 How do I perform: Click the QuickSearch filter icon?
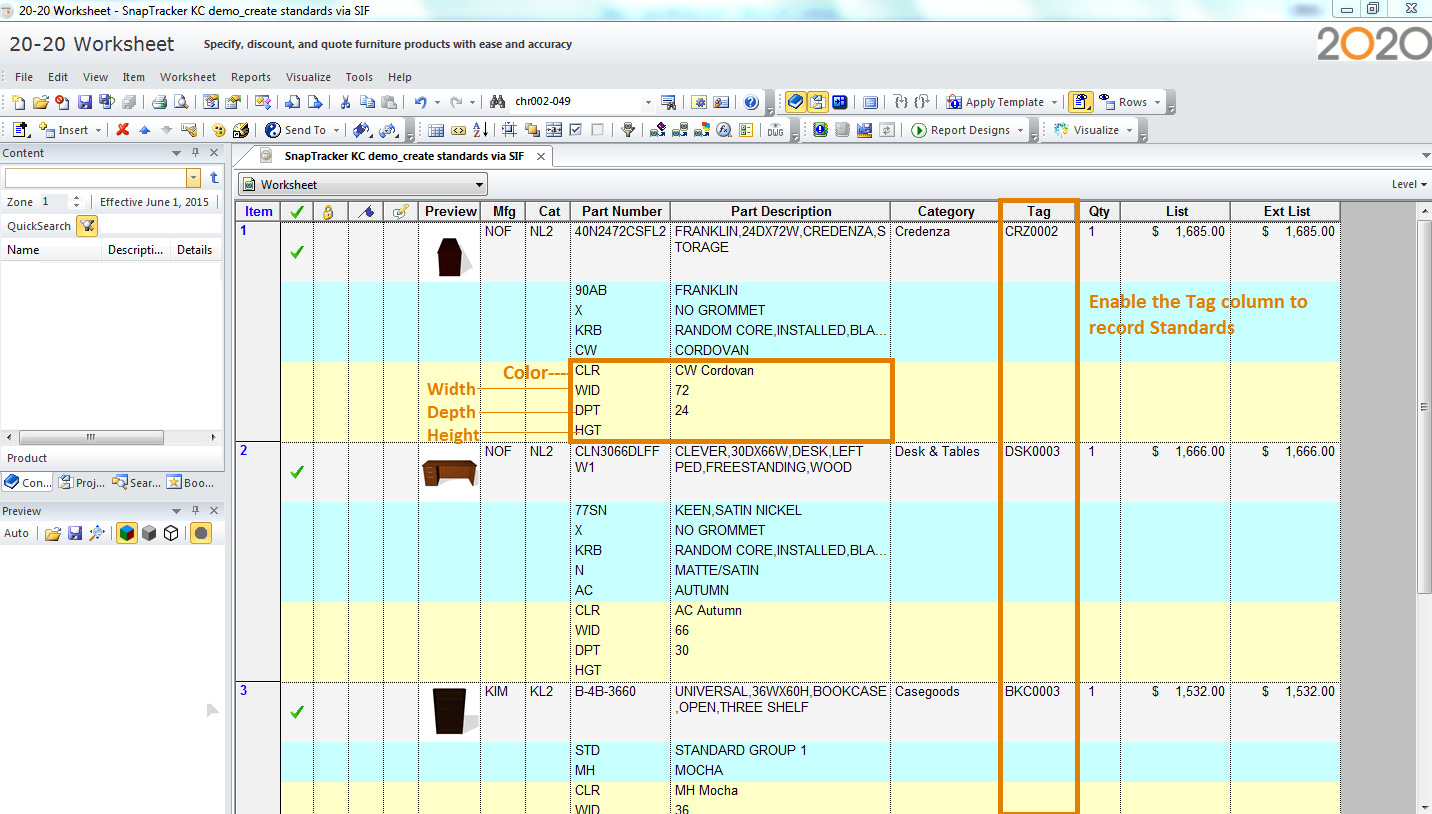87,226
